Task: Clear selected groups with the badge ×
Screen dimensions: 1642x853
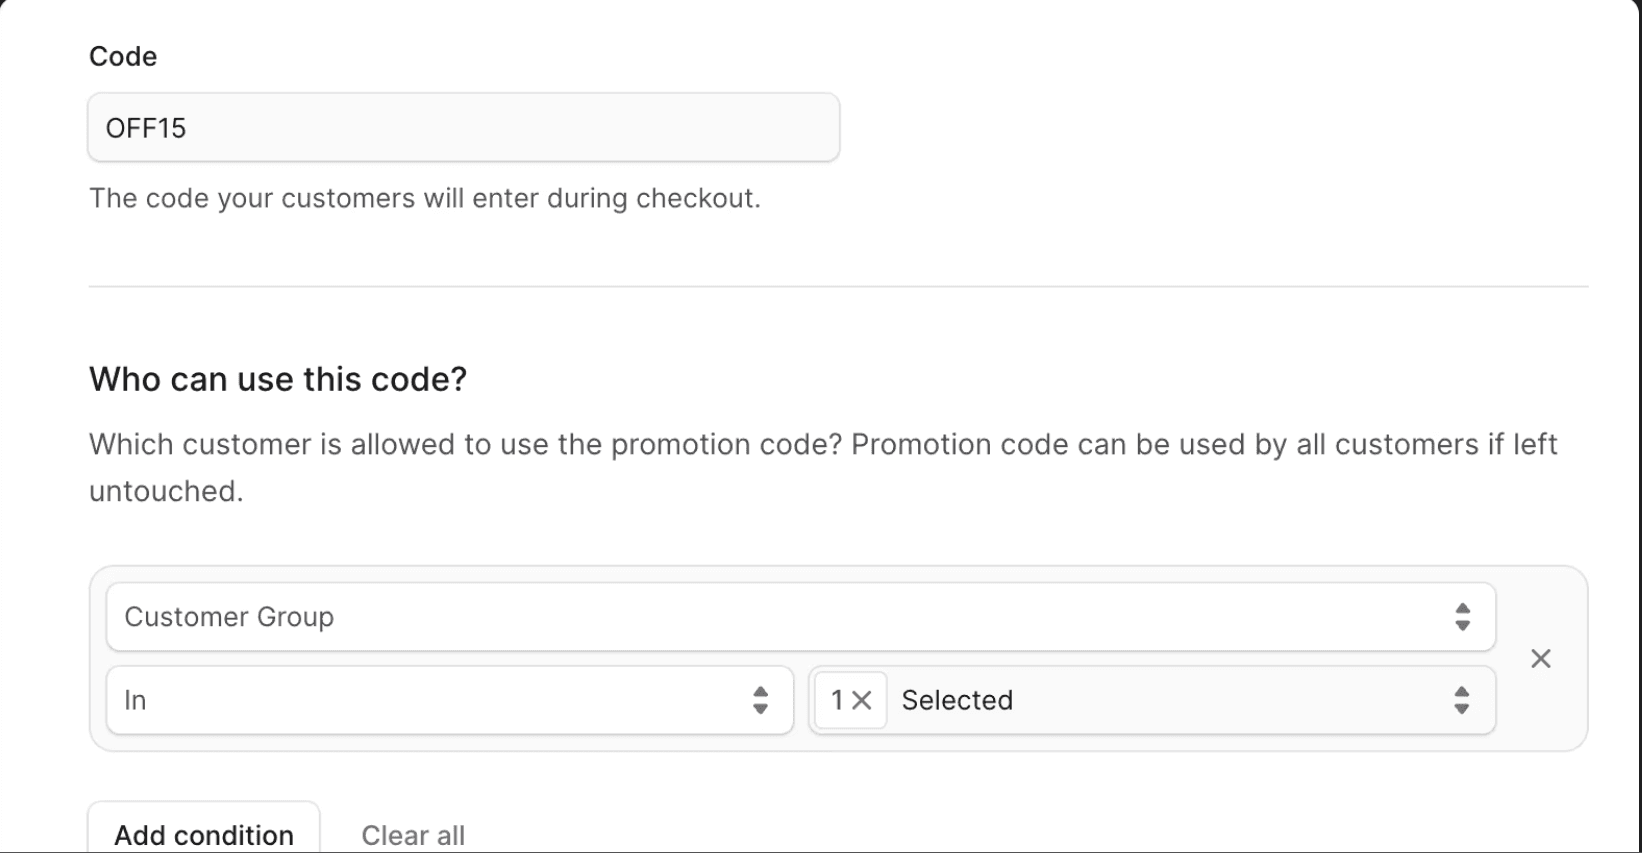Action: (x=861, y=701)
